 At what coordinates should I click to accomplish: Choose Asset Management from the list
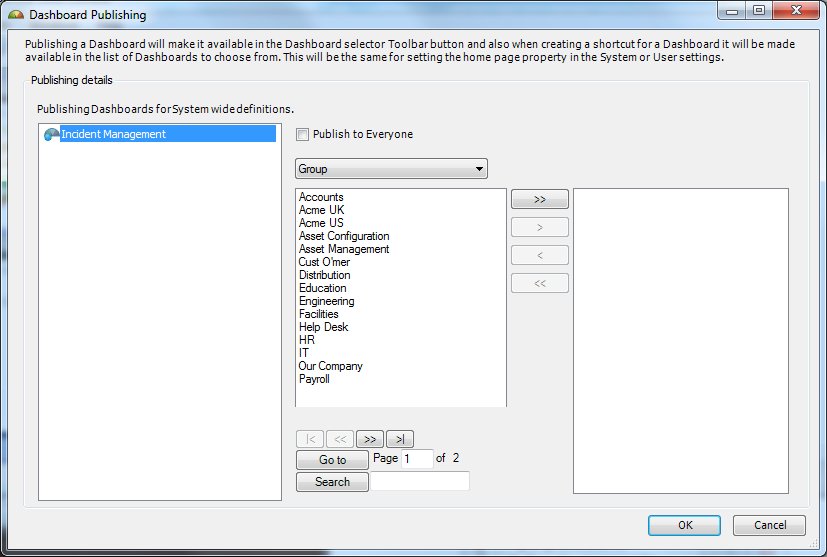point(344,249)
